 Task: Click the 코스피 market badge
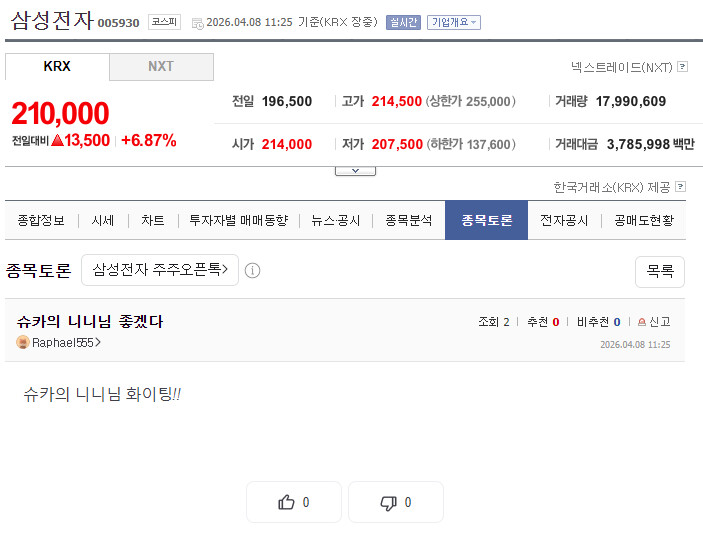[x=165, y=22]
